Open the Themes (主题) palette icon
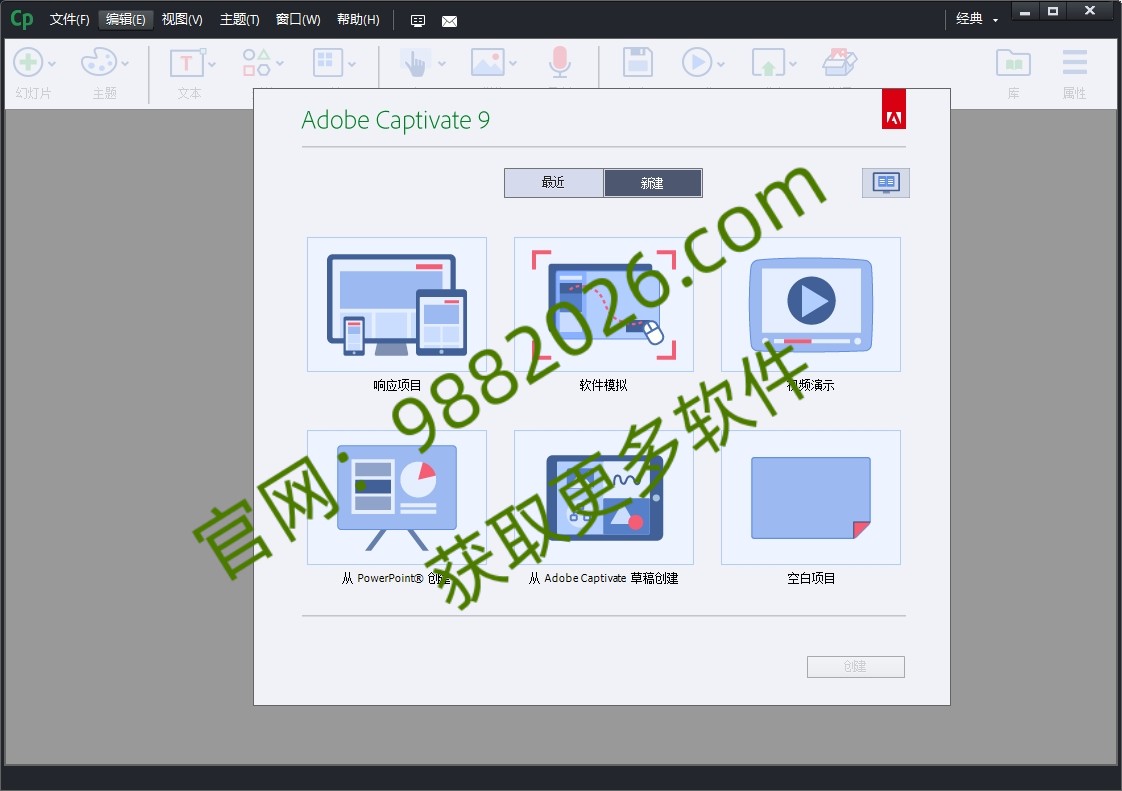The height and width of the screenshot is (791, 1122). (98, 62)
